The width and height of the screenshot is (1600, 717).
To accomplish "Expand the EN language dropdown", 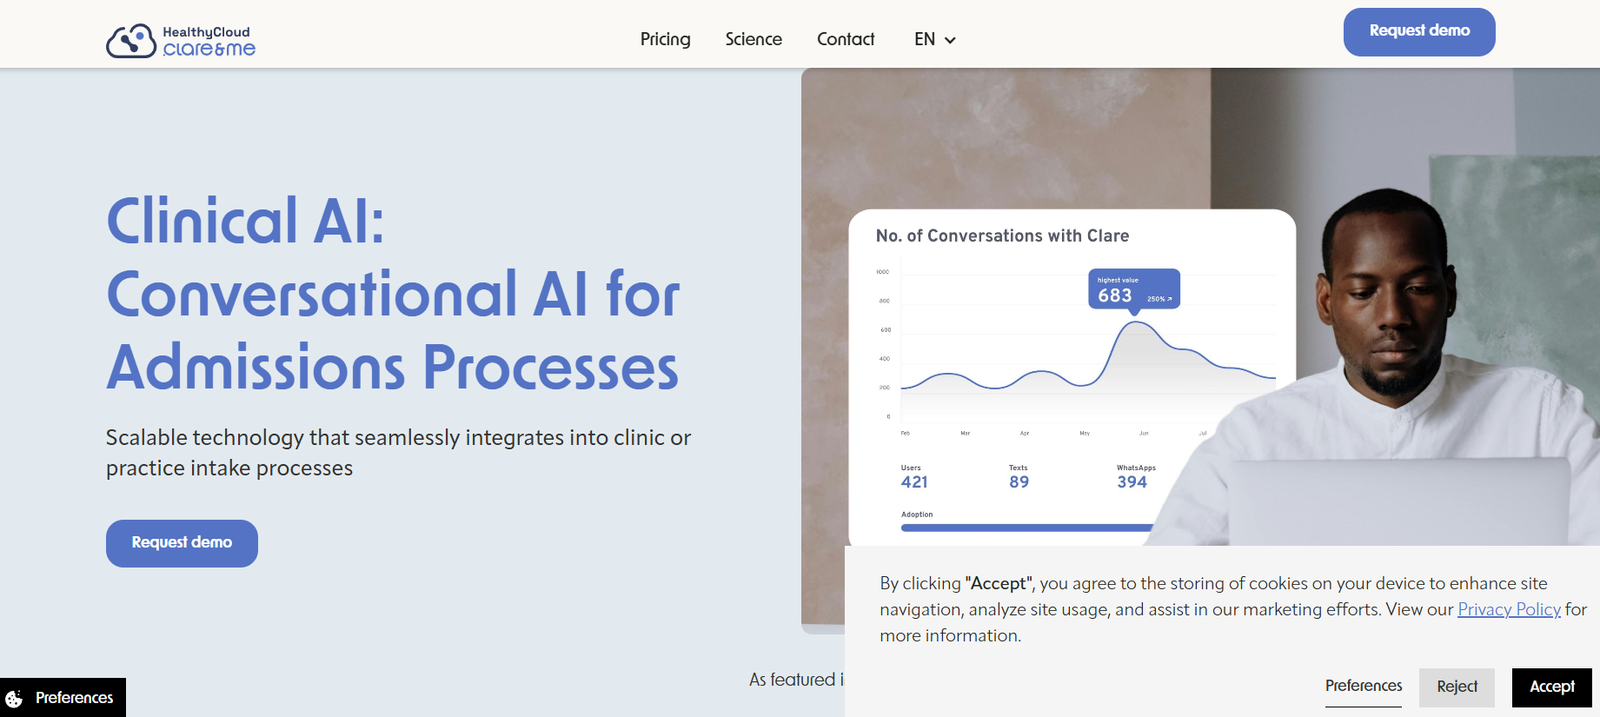I will click(934, 39).
